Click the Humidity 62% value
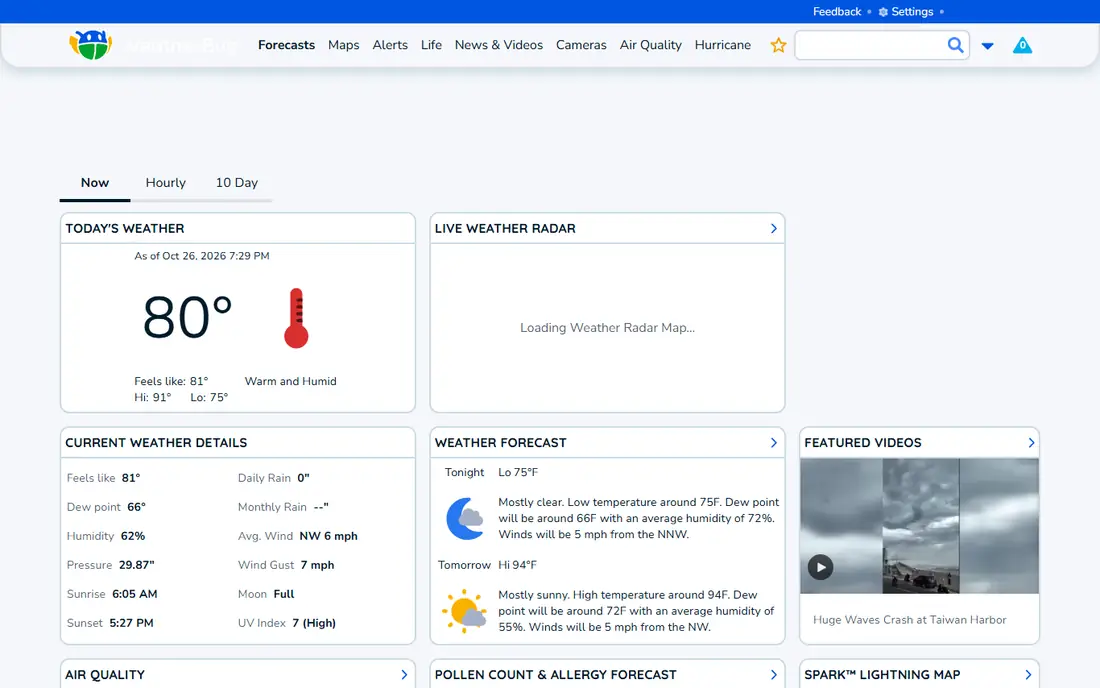 tap(133, 536)
